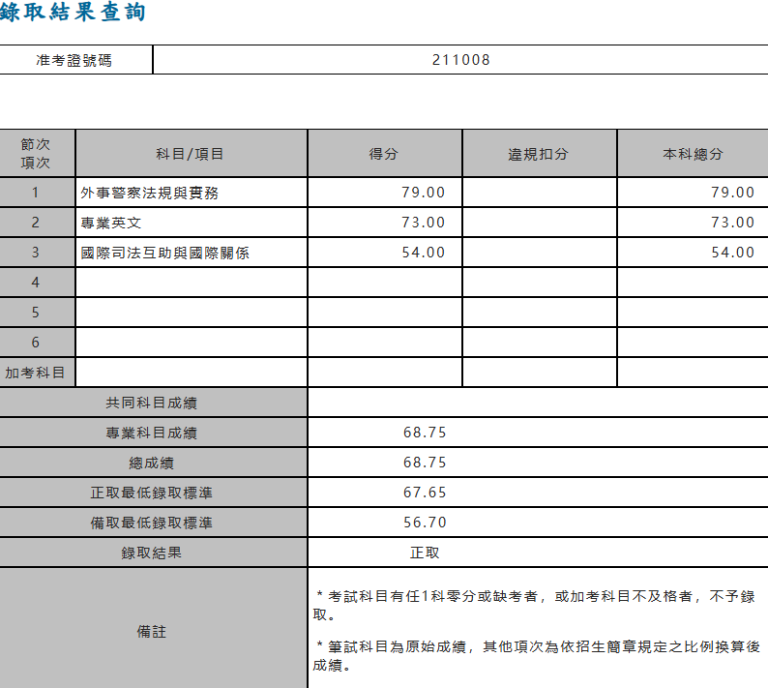Click the 得分 value 79.00 in row 1
Image resolution: width=768 pixels, height=688 pixels.
[423, 192]
